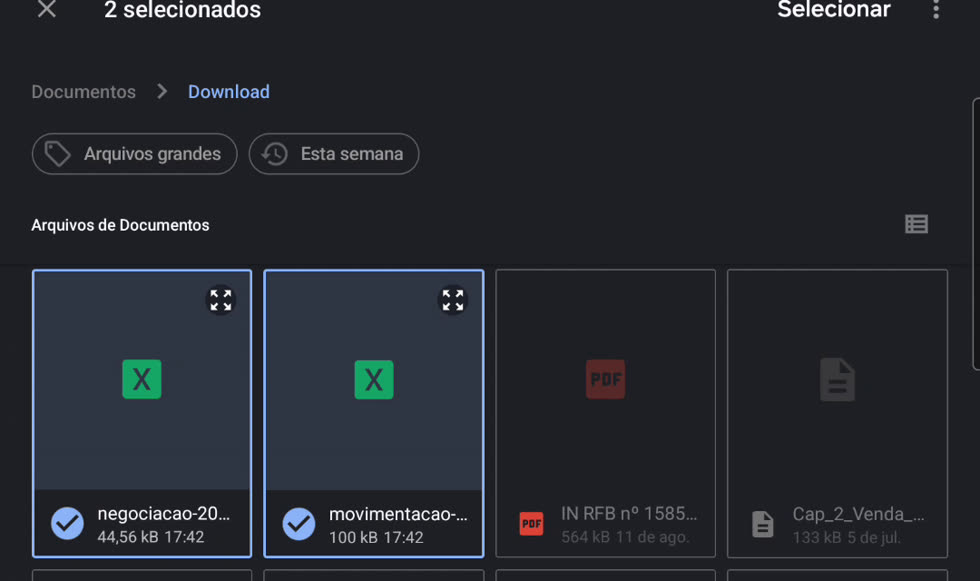This screenshot has width=980, height=581.
Task: Click the movimentacao-... file name
Action: (x=398, y=514)
